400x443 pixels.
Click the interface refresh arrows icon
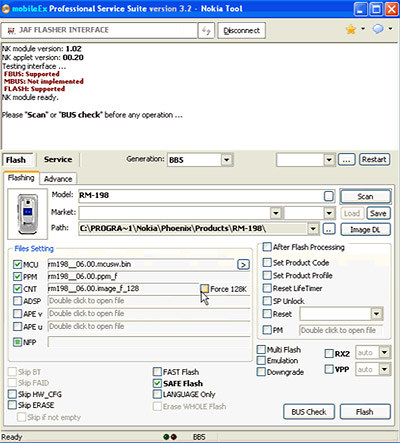206,31
